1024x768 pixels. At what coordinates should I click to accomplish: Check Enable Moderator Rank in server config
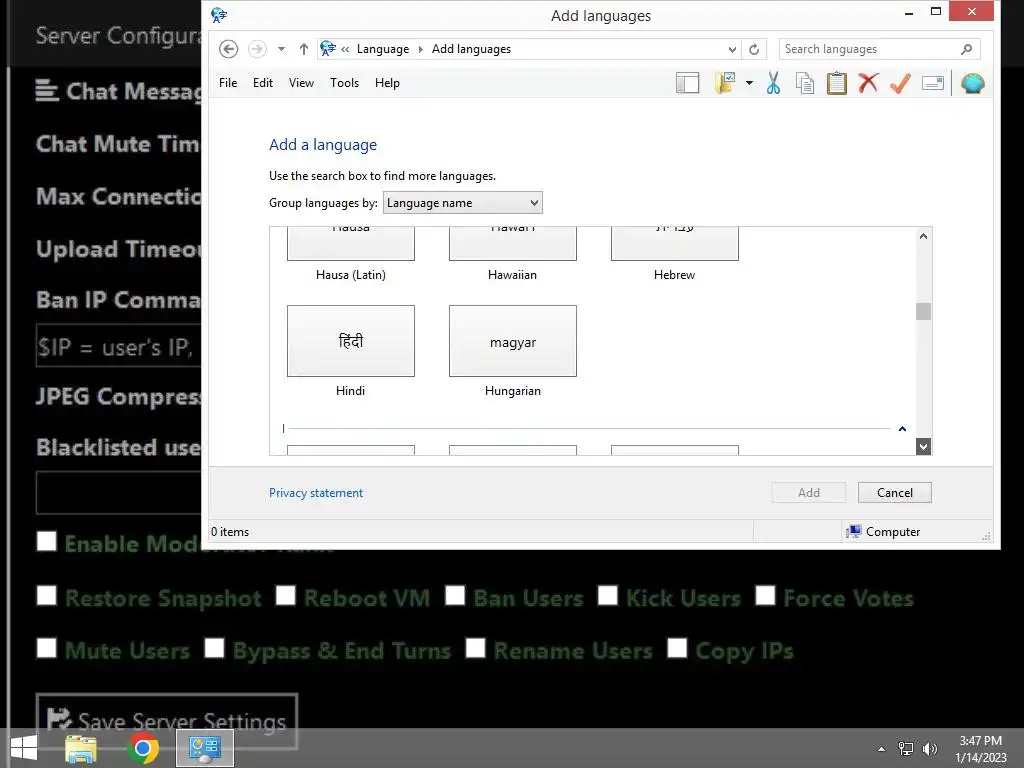click(x=47, y=541)
